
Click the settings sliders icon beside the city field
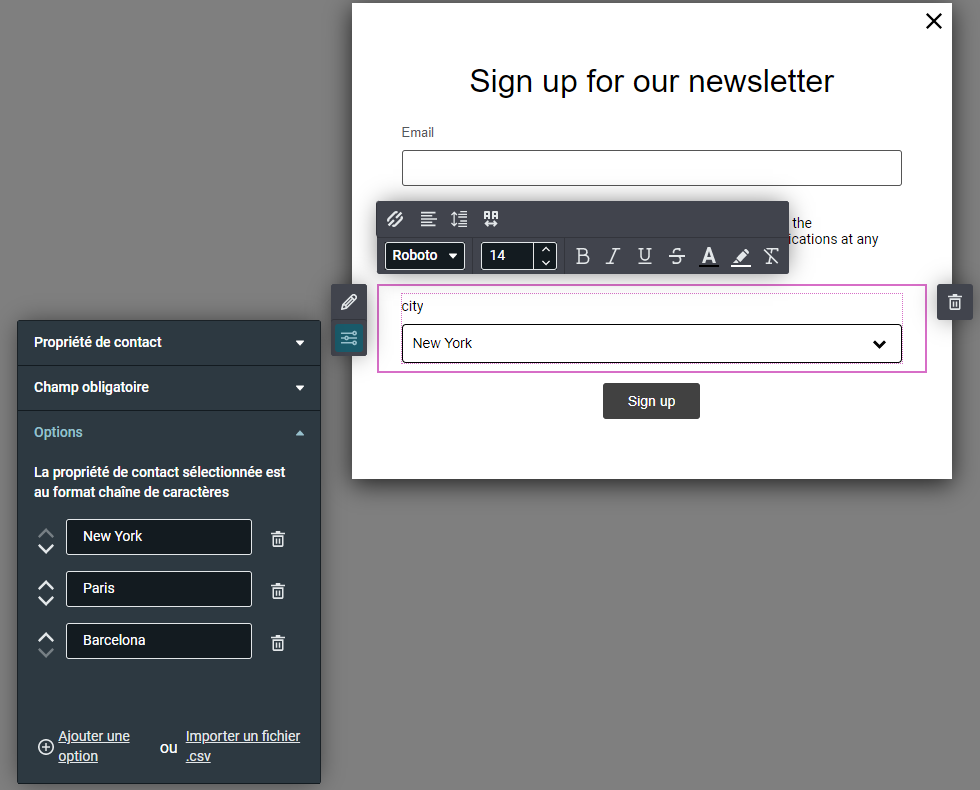click(x=349, y=339)
